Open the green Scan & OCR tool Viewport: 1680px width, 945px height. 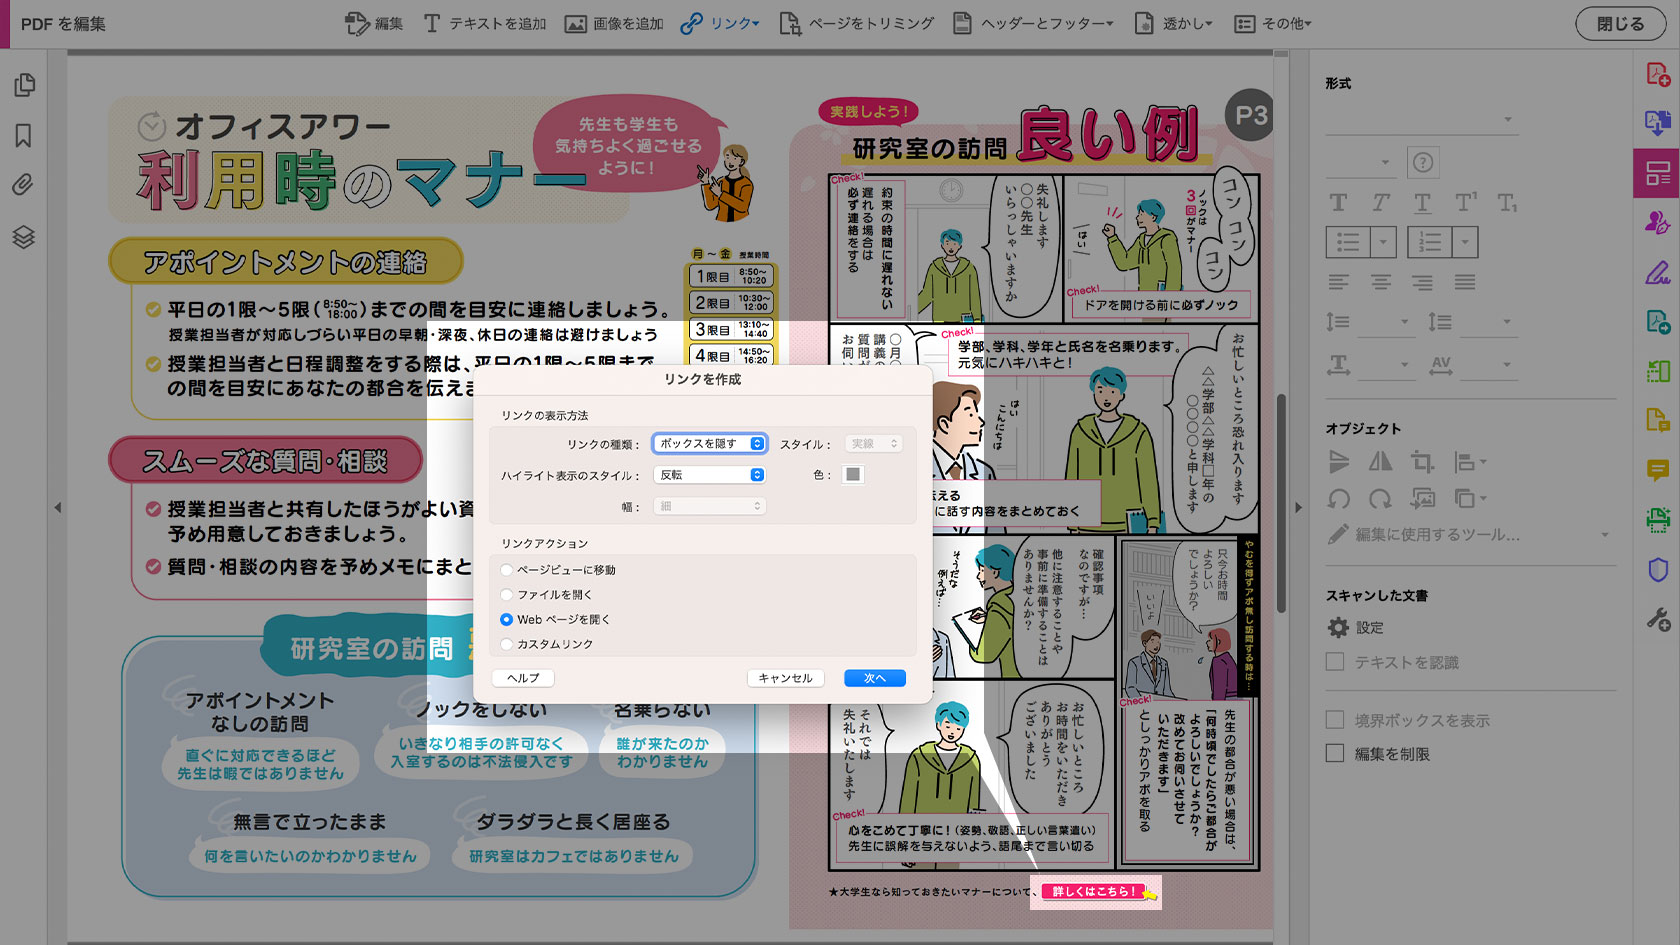click(1658, 519)
